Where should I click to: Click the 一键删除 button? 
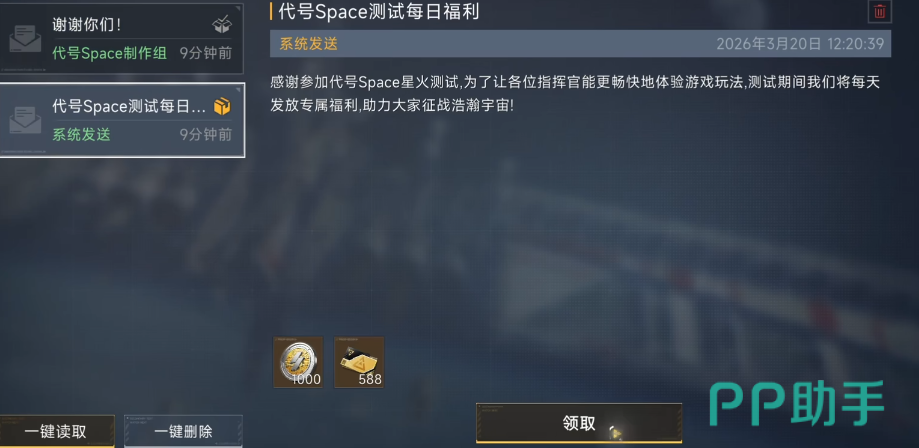[x=183, y=432]
